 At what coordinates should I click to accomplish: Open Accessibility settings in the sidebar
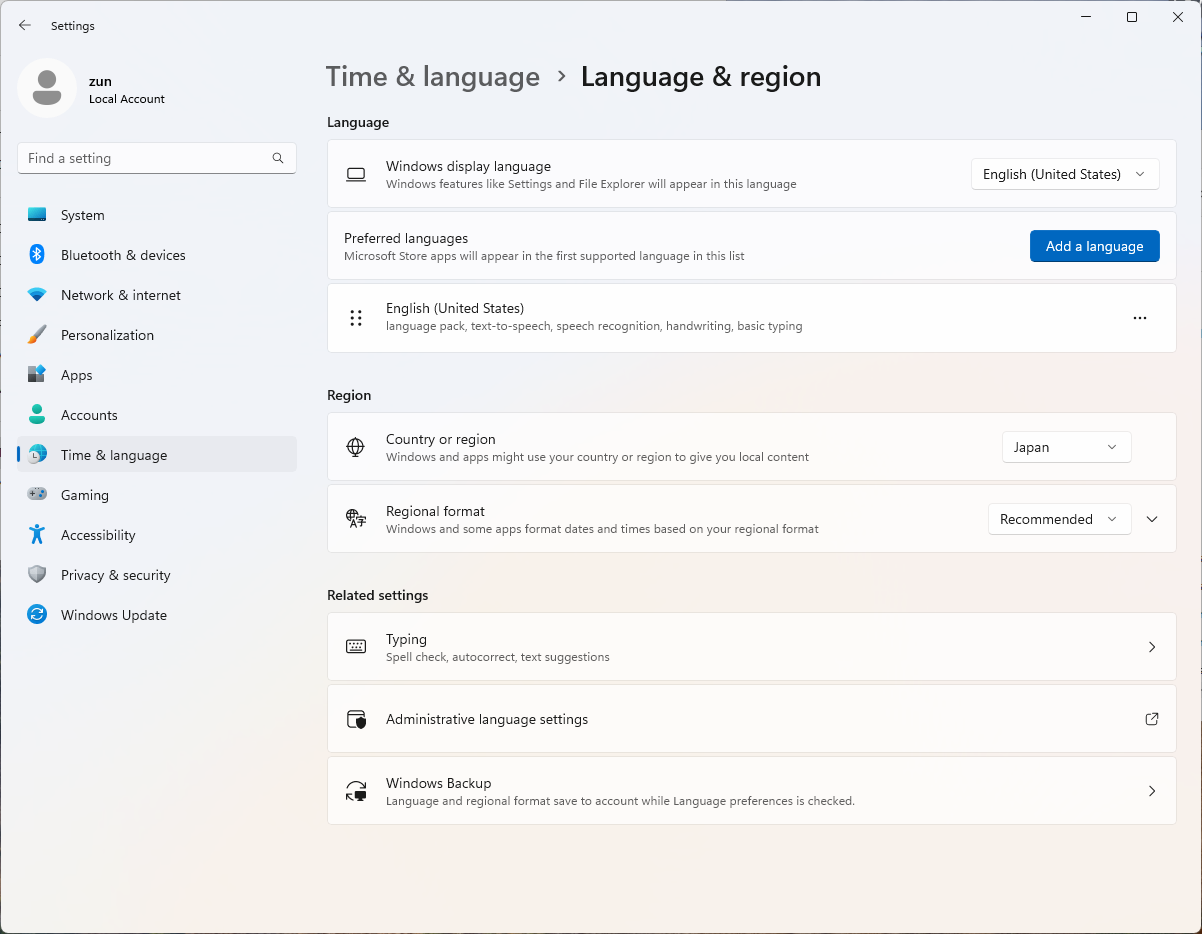point(157,535)
